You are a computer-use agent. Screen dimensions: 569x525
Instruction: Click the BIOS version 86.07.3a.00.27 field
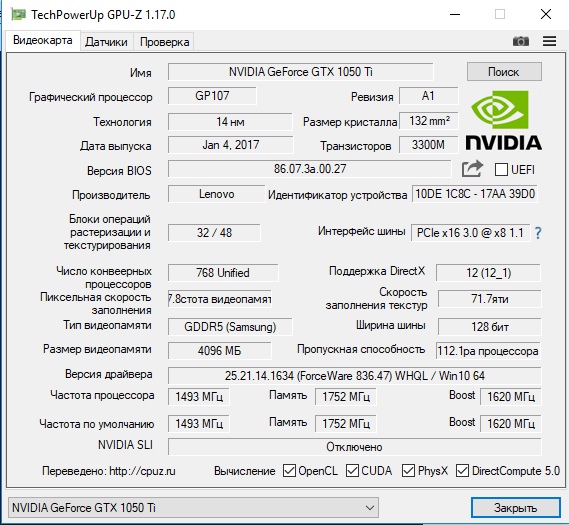tap(310, 169)
